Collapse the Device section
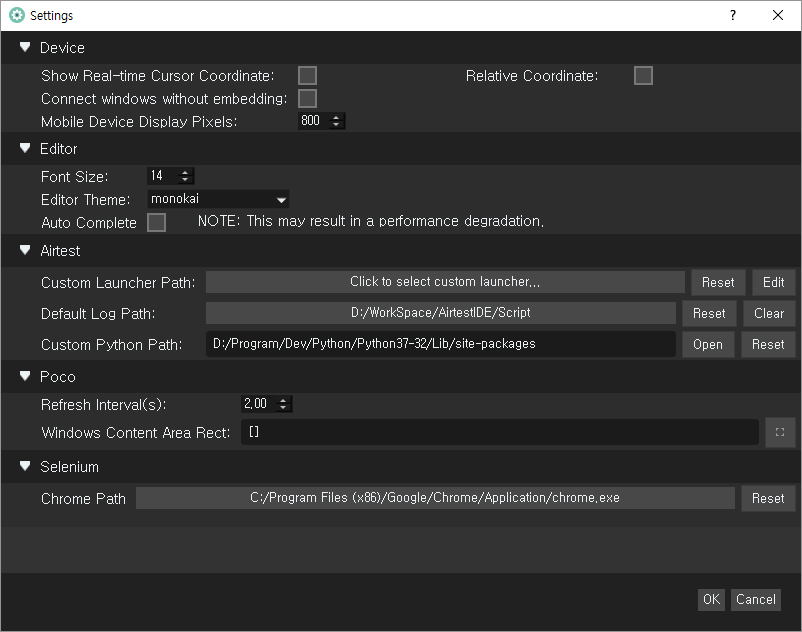 coord(25,47)
